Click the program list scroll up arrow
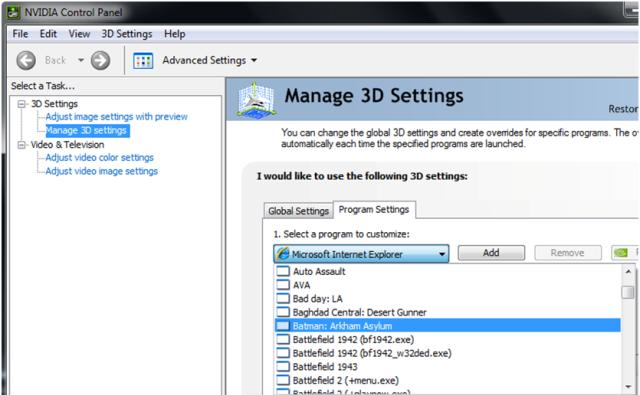Screen dimensions: 640x395 [x=628, y=271]
